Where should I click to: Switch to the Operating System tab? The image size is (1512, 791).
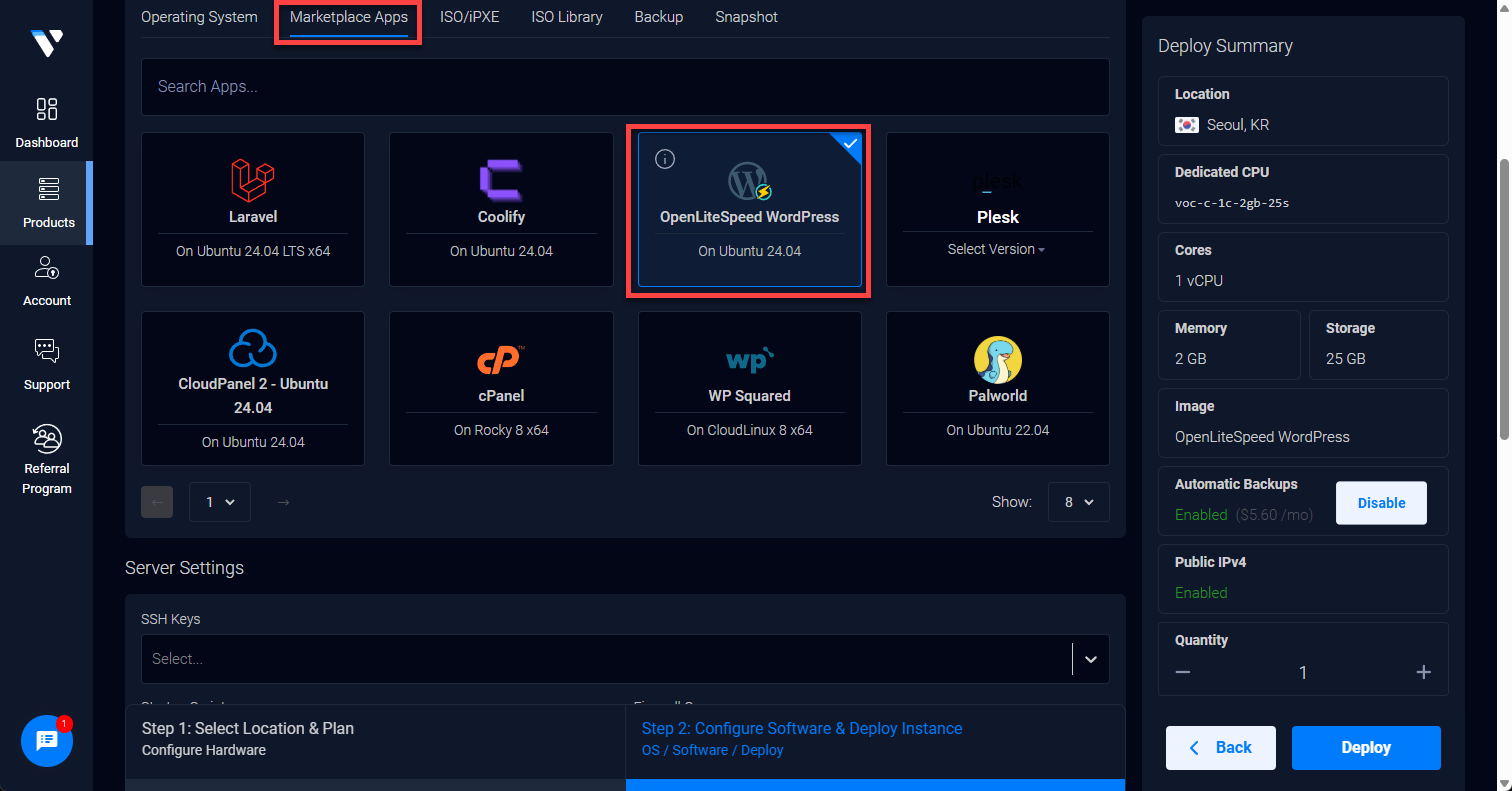click(199, 17)
